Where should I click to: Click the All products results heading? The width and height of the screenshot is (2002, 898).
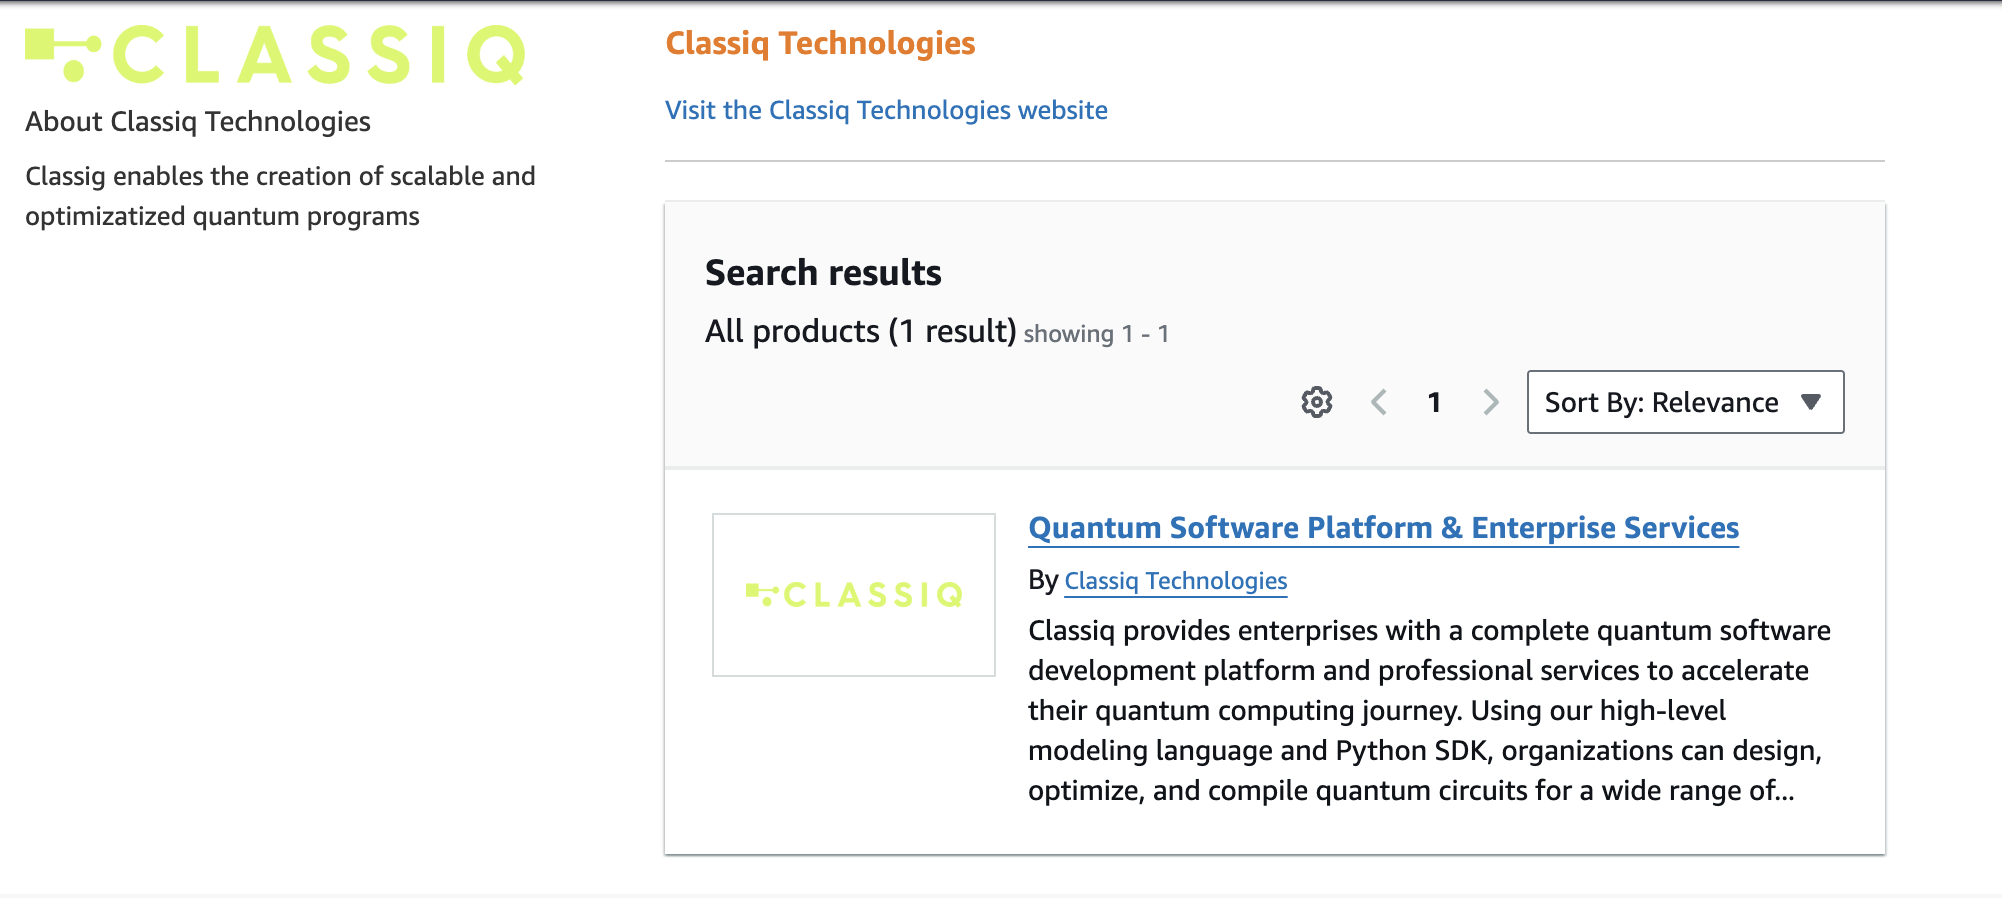[860, 330]
